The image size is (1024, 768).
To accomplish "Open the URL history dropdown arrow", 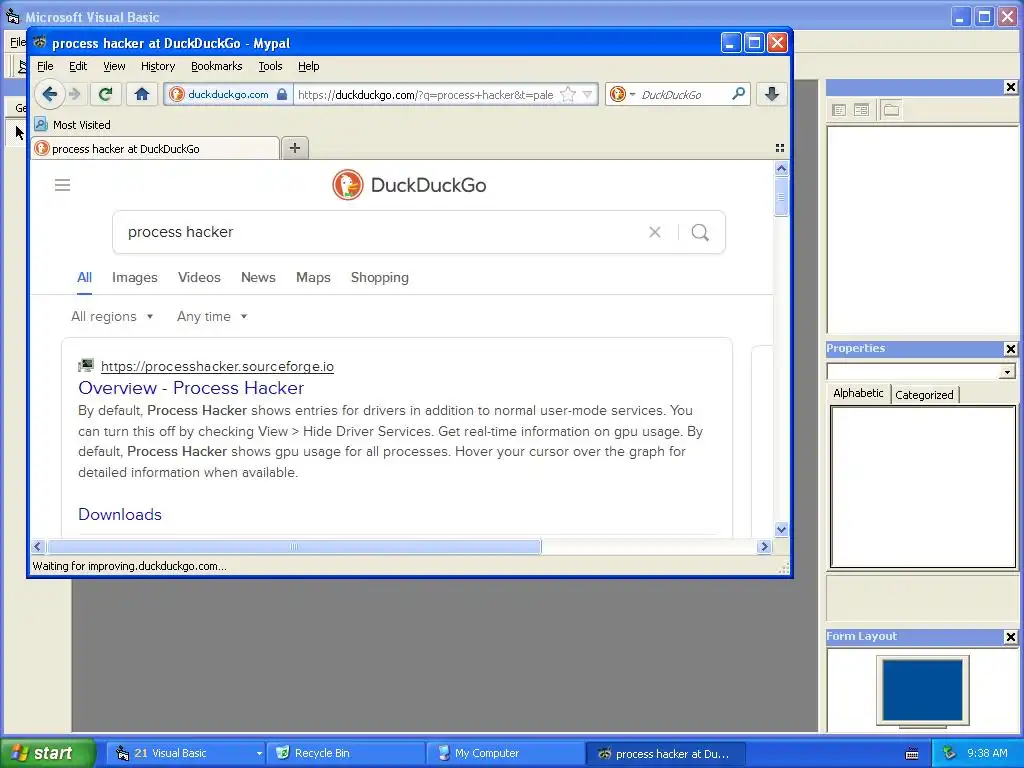I will [587, 94].
